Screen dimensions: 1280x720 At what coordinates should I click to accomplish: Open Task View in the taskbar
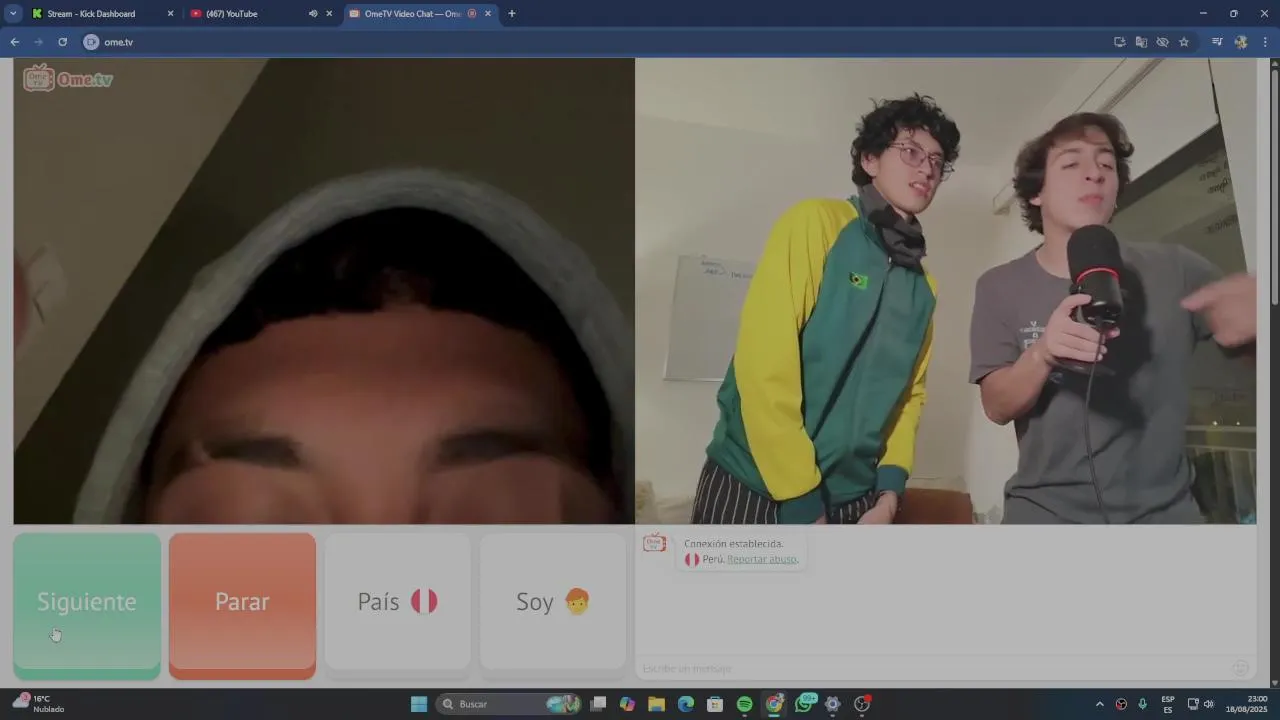point(598,704)
